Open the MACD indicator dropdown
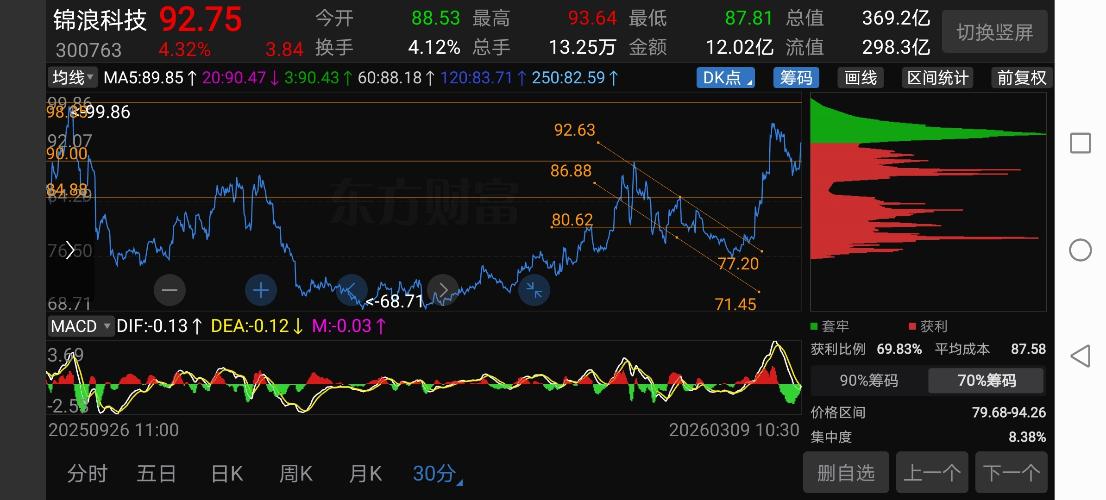1106x500 pixels. click(80, 326)
